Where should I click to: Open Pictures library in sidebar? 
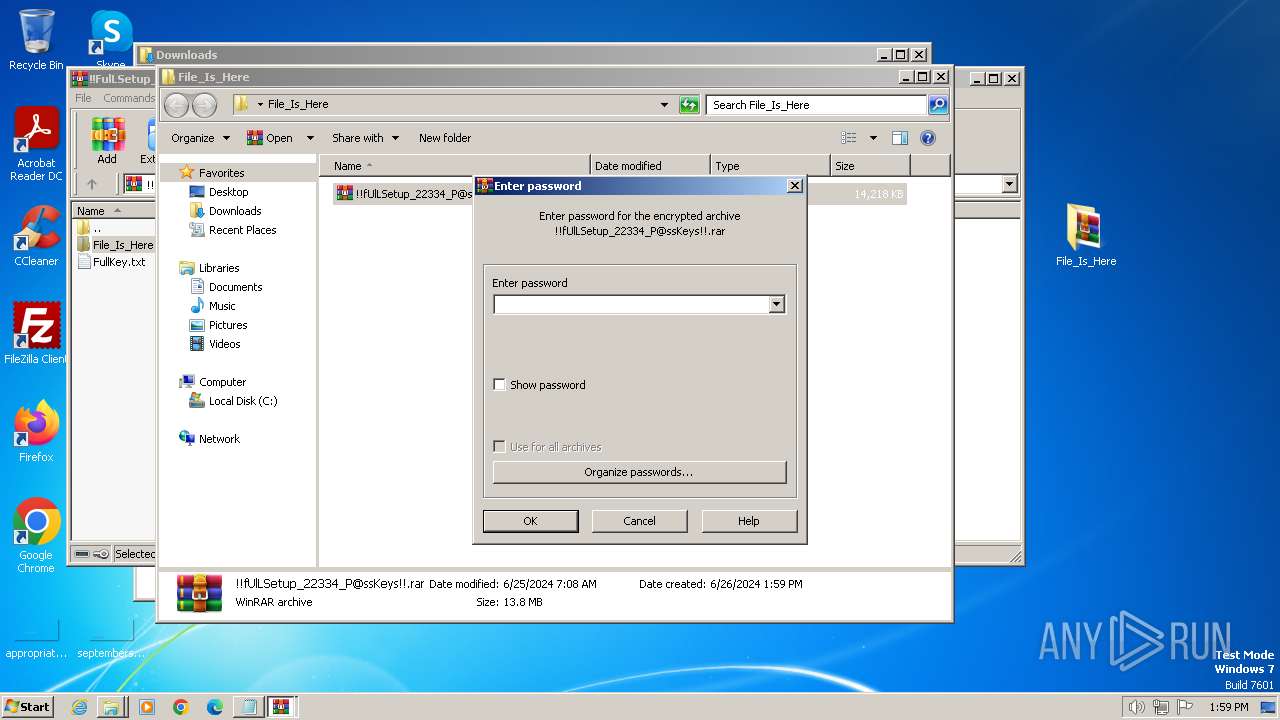coord(228,325)
